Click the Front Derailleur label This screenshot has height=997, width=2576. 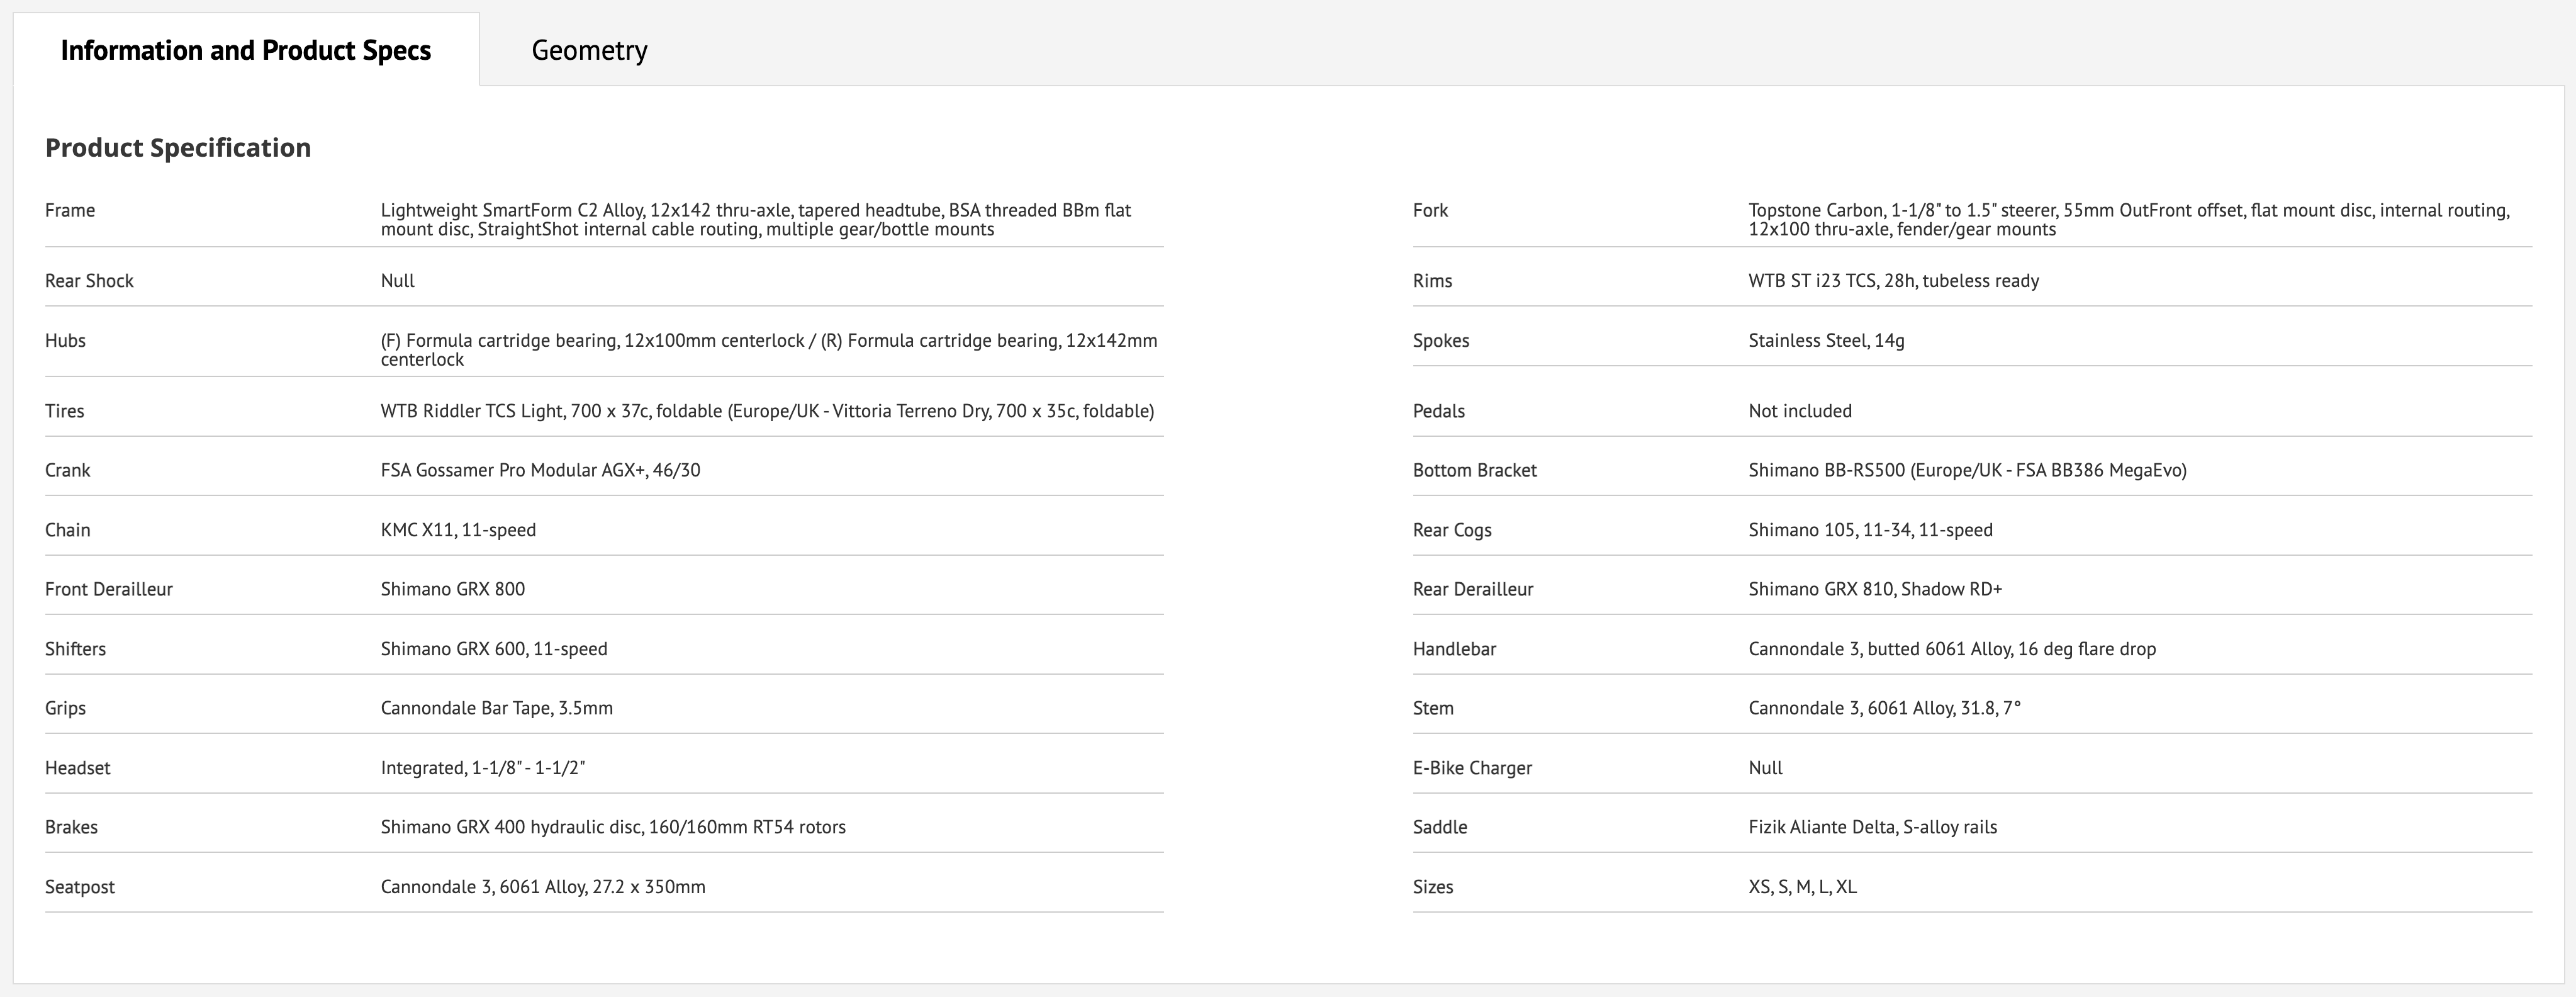[109, 589]
